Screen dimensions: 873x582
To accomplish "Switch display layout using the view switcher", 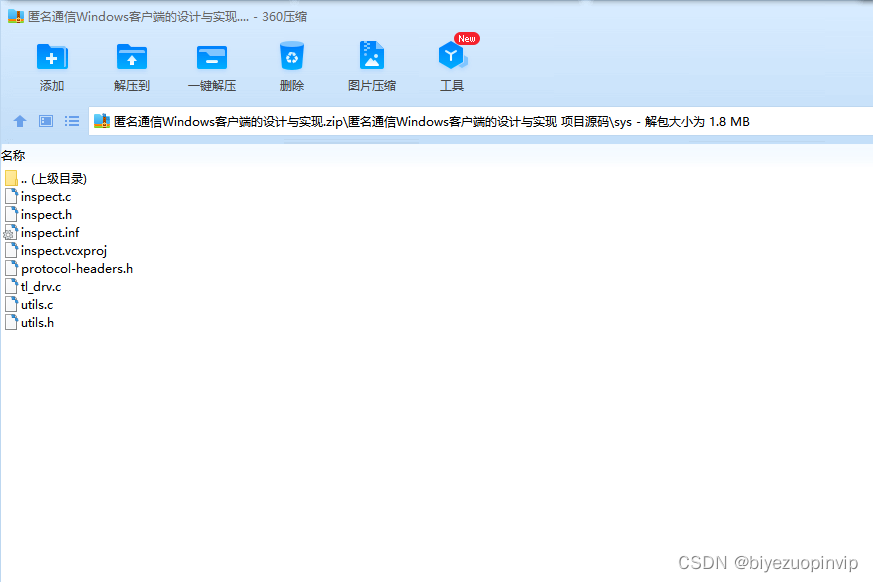I will pyautogui.click(x=45, y=121).
